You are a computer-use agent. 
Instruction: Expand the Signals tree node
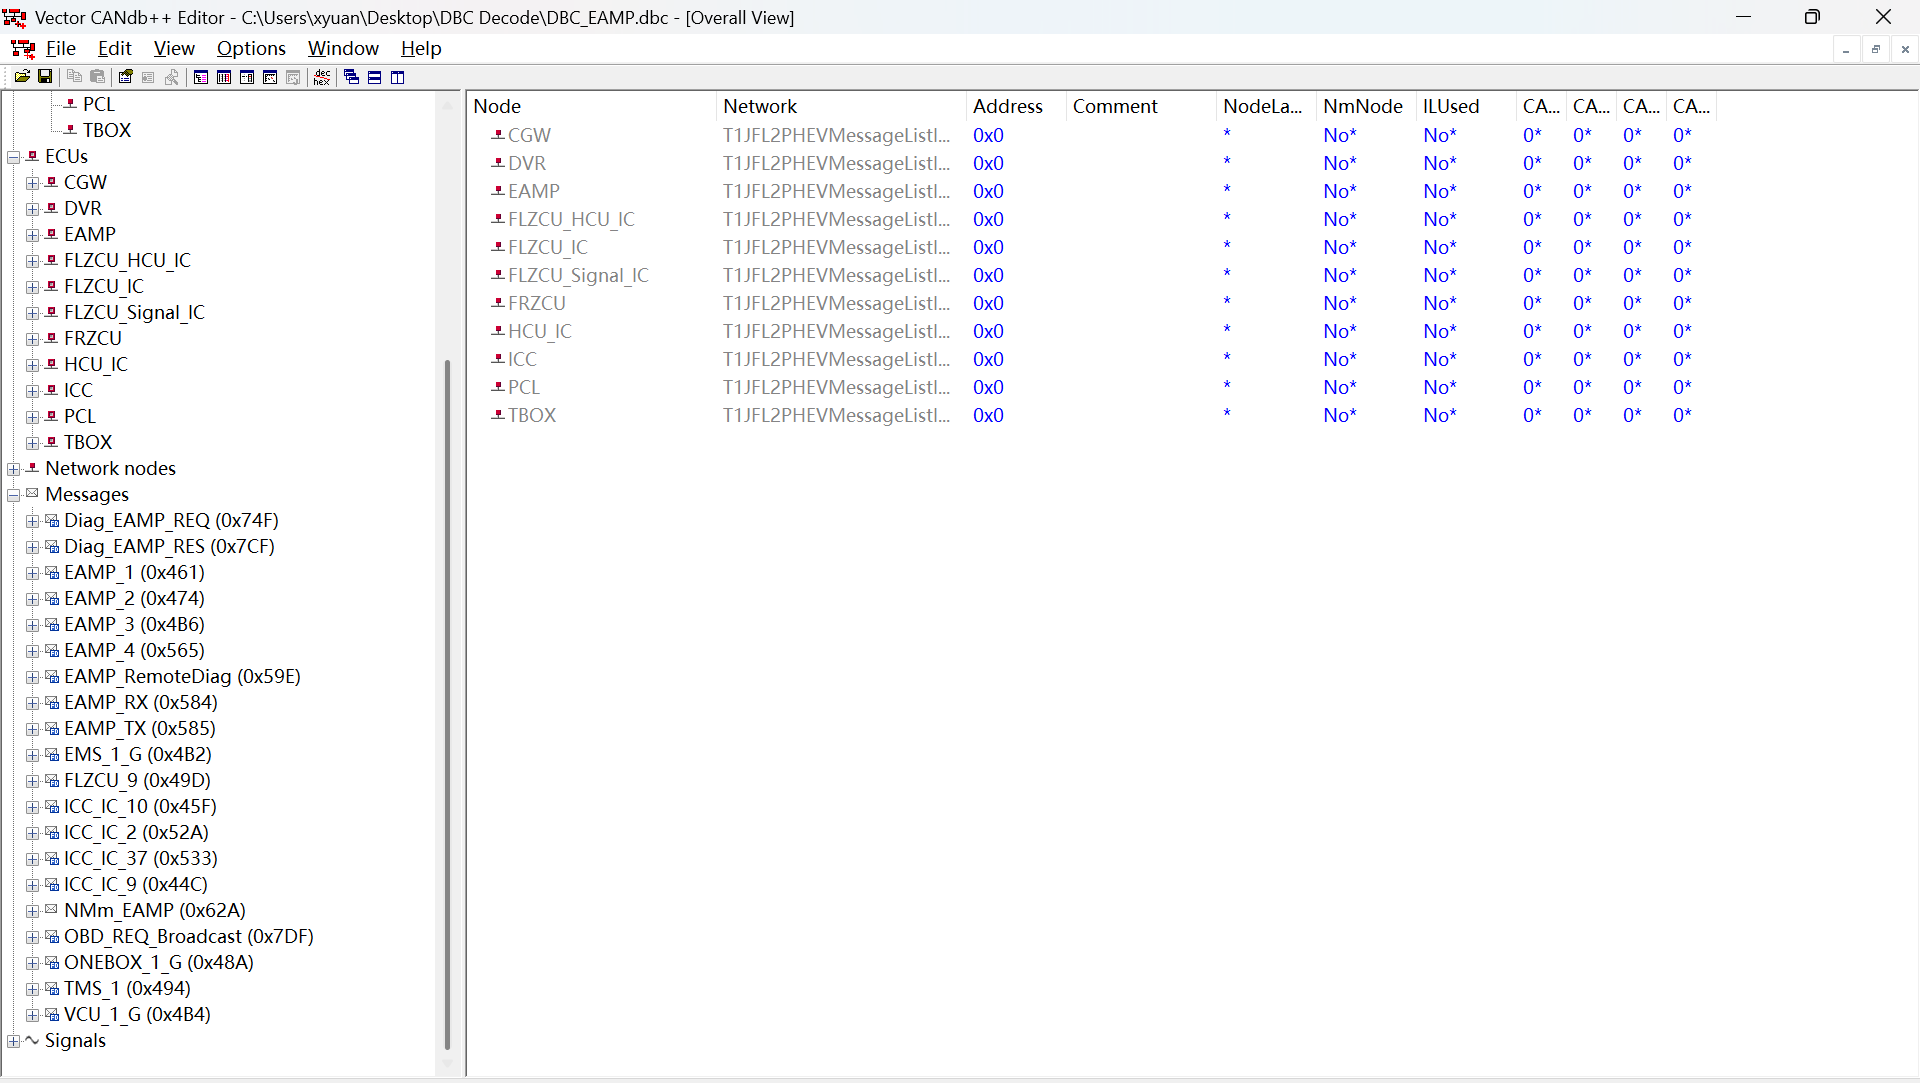tap(14, 1041)
